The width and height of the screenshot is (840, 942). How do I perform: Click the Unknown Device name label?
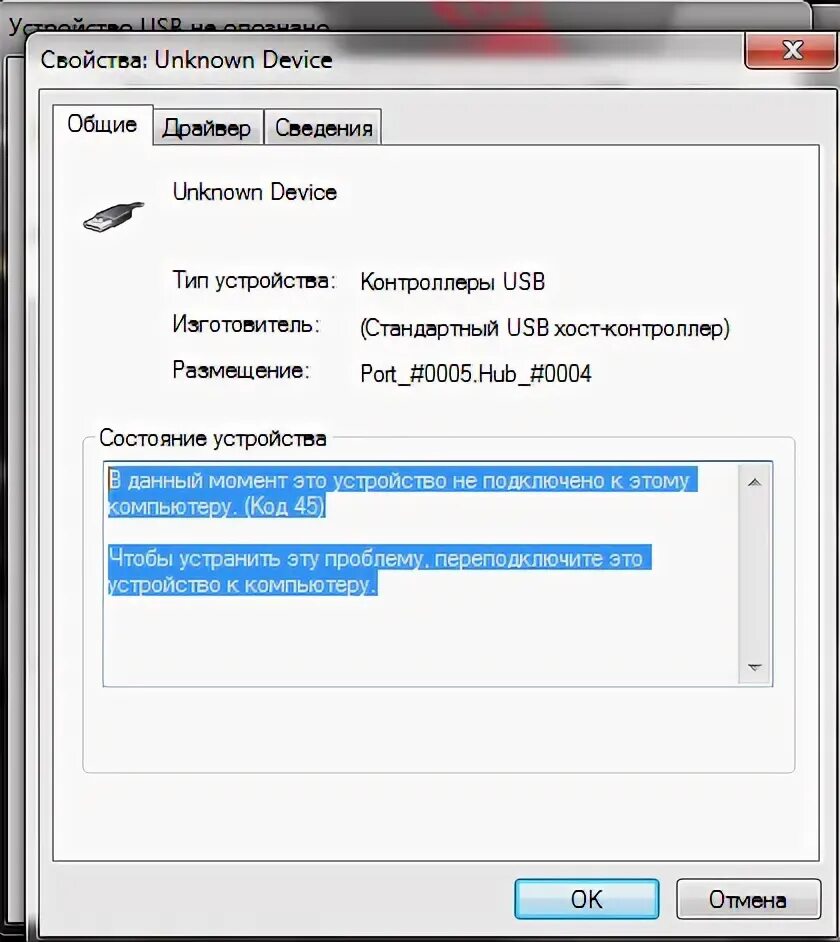[x=255, y=192]
